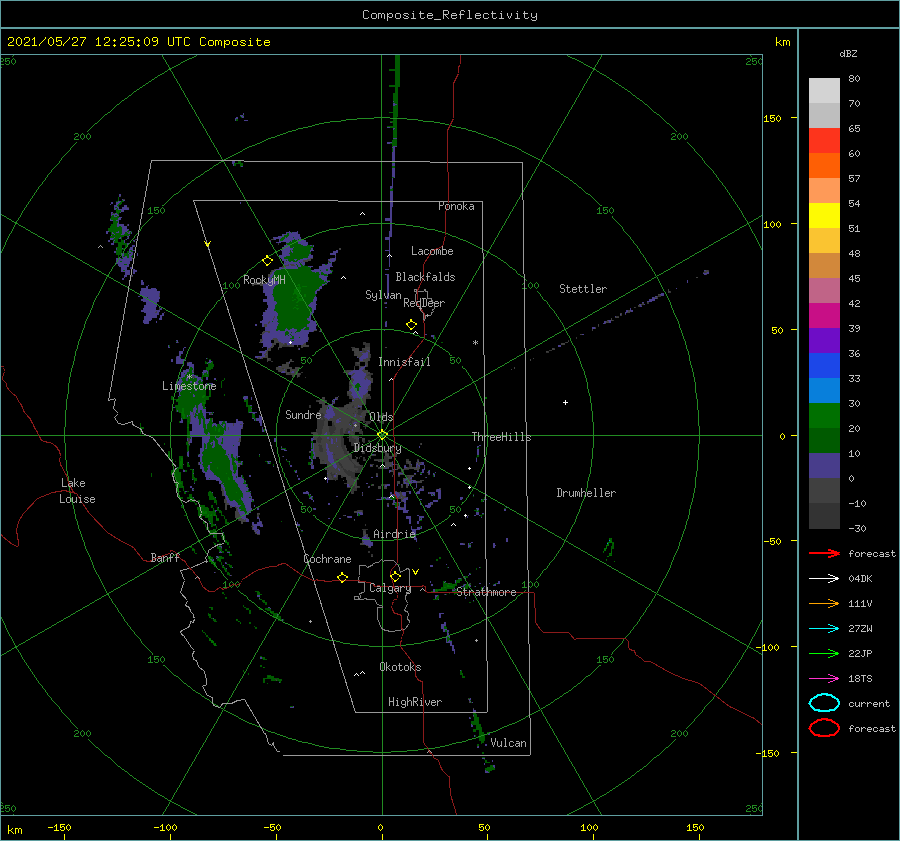Click the yellow diamond marker near Cochrane
900x841 pixels.
(343, 578)
